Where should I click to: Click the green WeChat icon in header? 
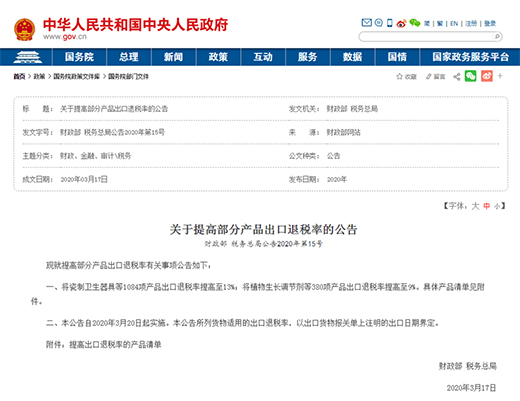(x=415, y=23)
